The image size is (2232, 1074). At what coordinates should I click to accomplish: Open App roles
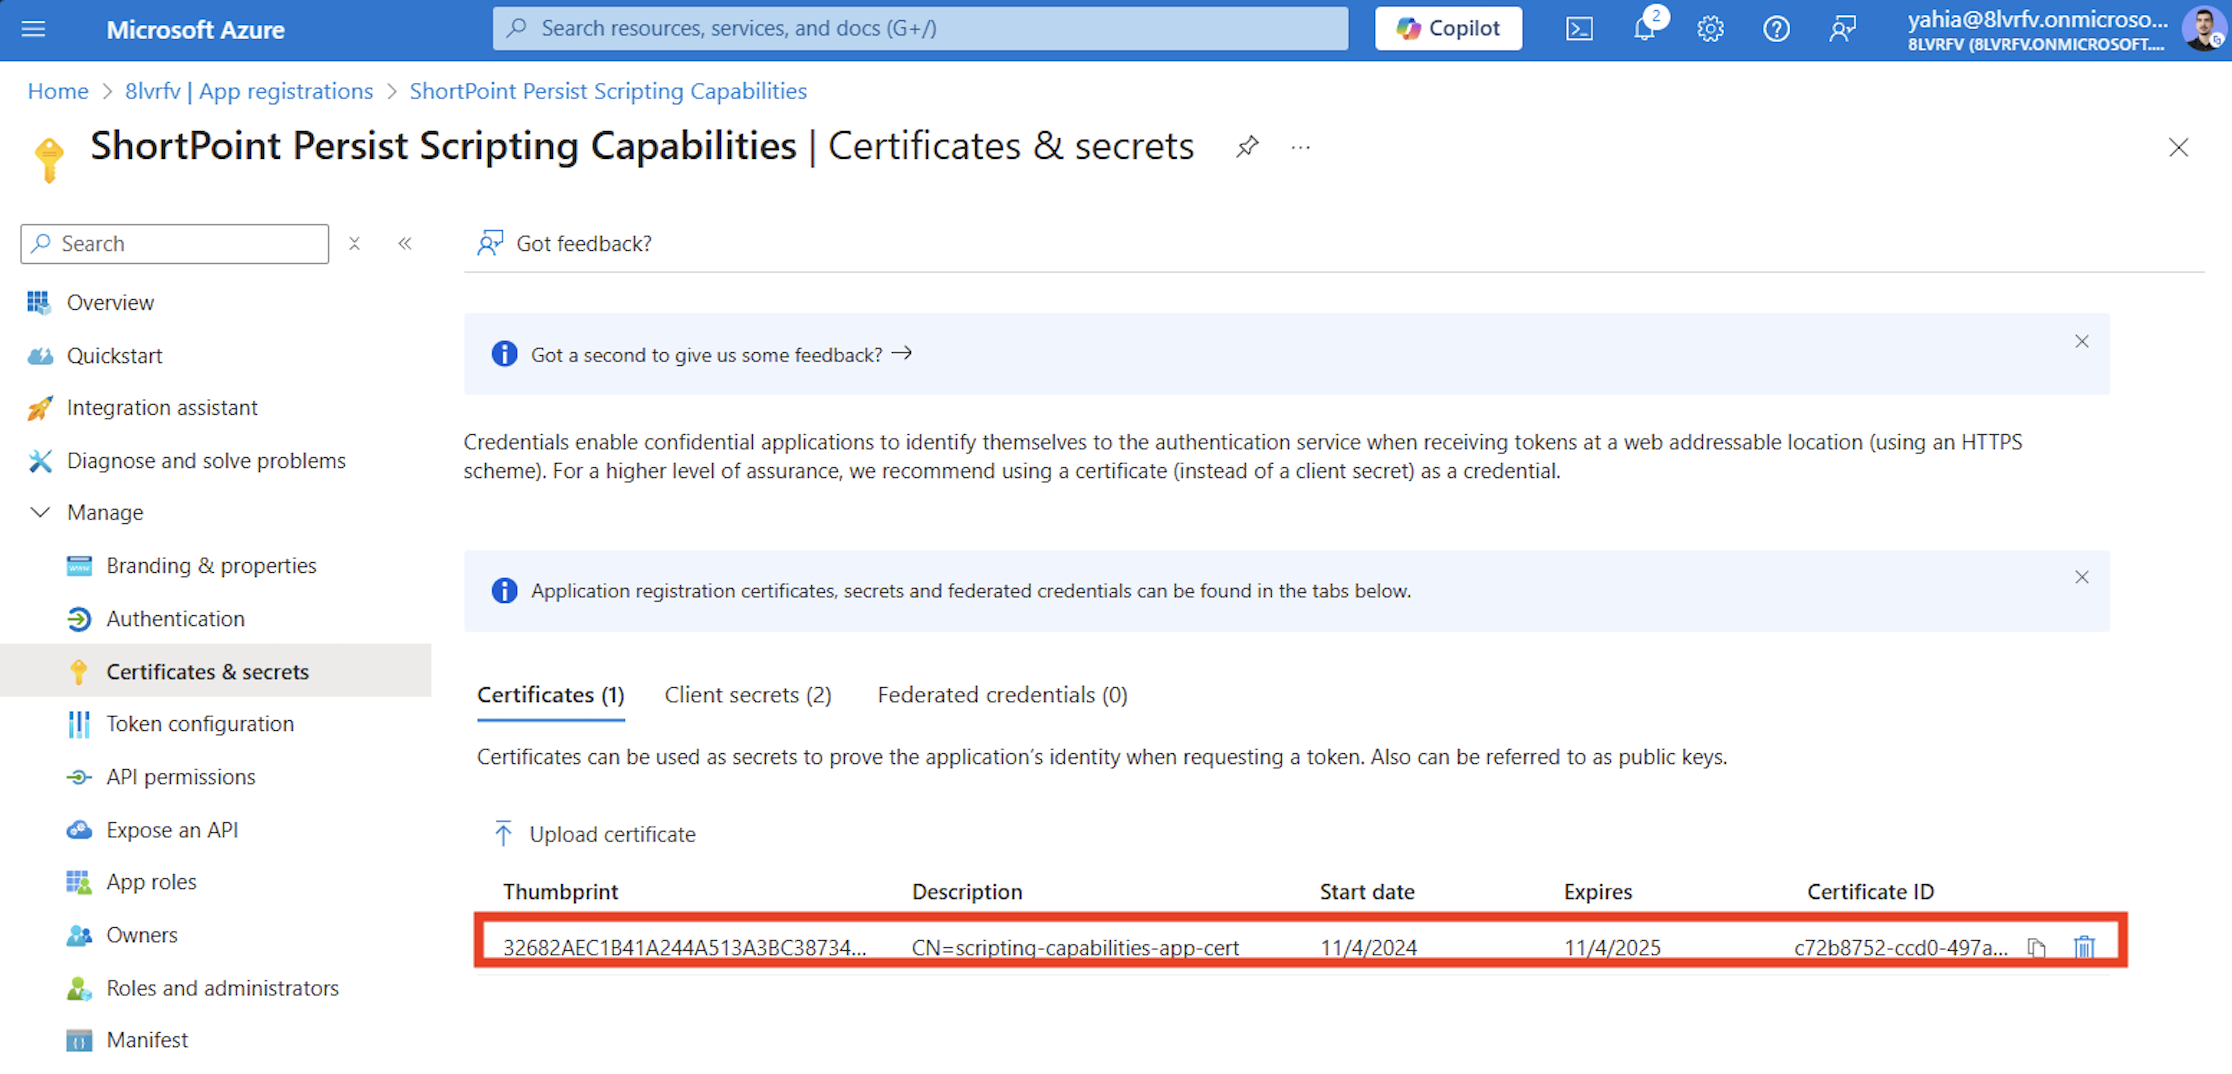(x=151, y=882)
